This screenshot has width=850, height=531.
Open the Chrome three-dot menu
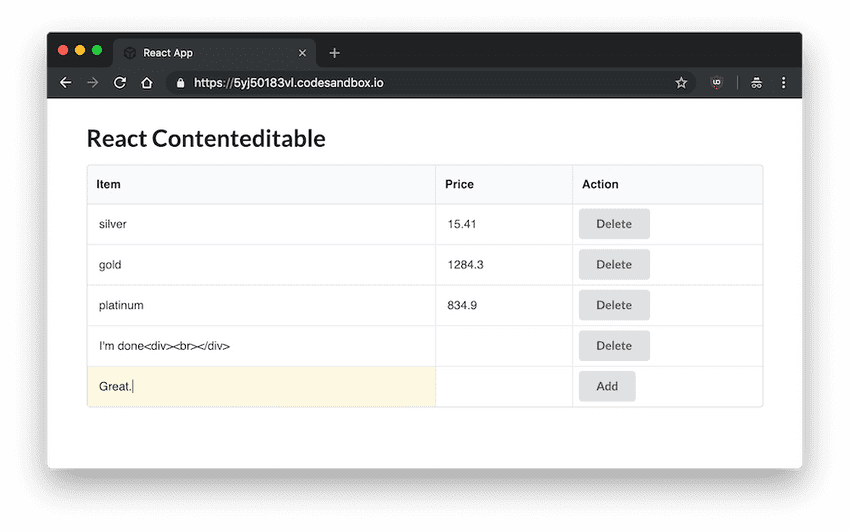pyautogui.click(x=783, y=83)
